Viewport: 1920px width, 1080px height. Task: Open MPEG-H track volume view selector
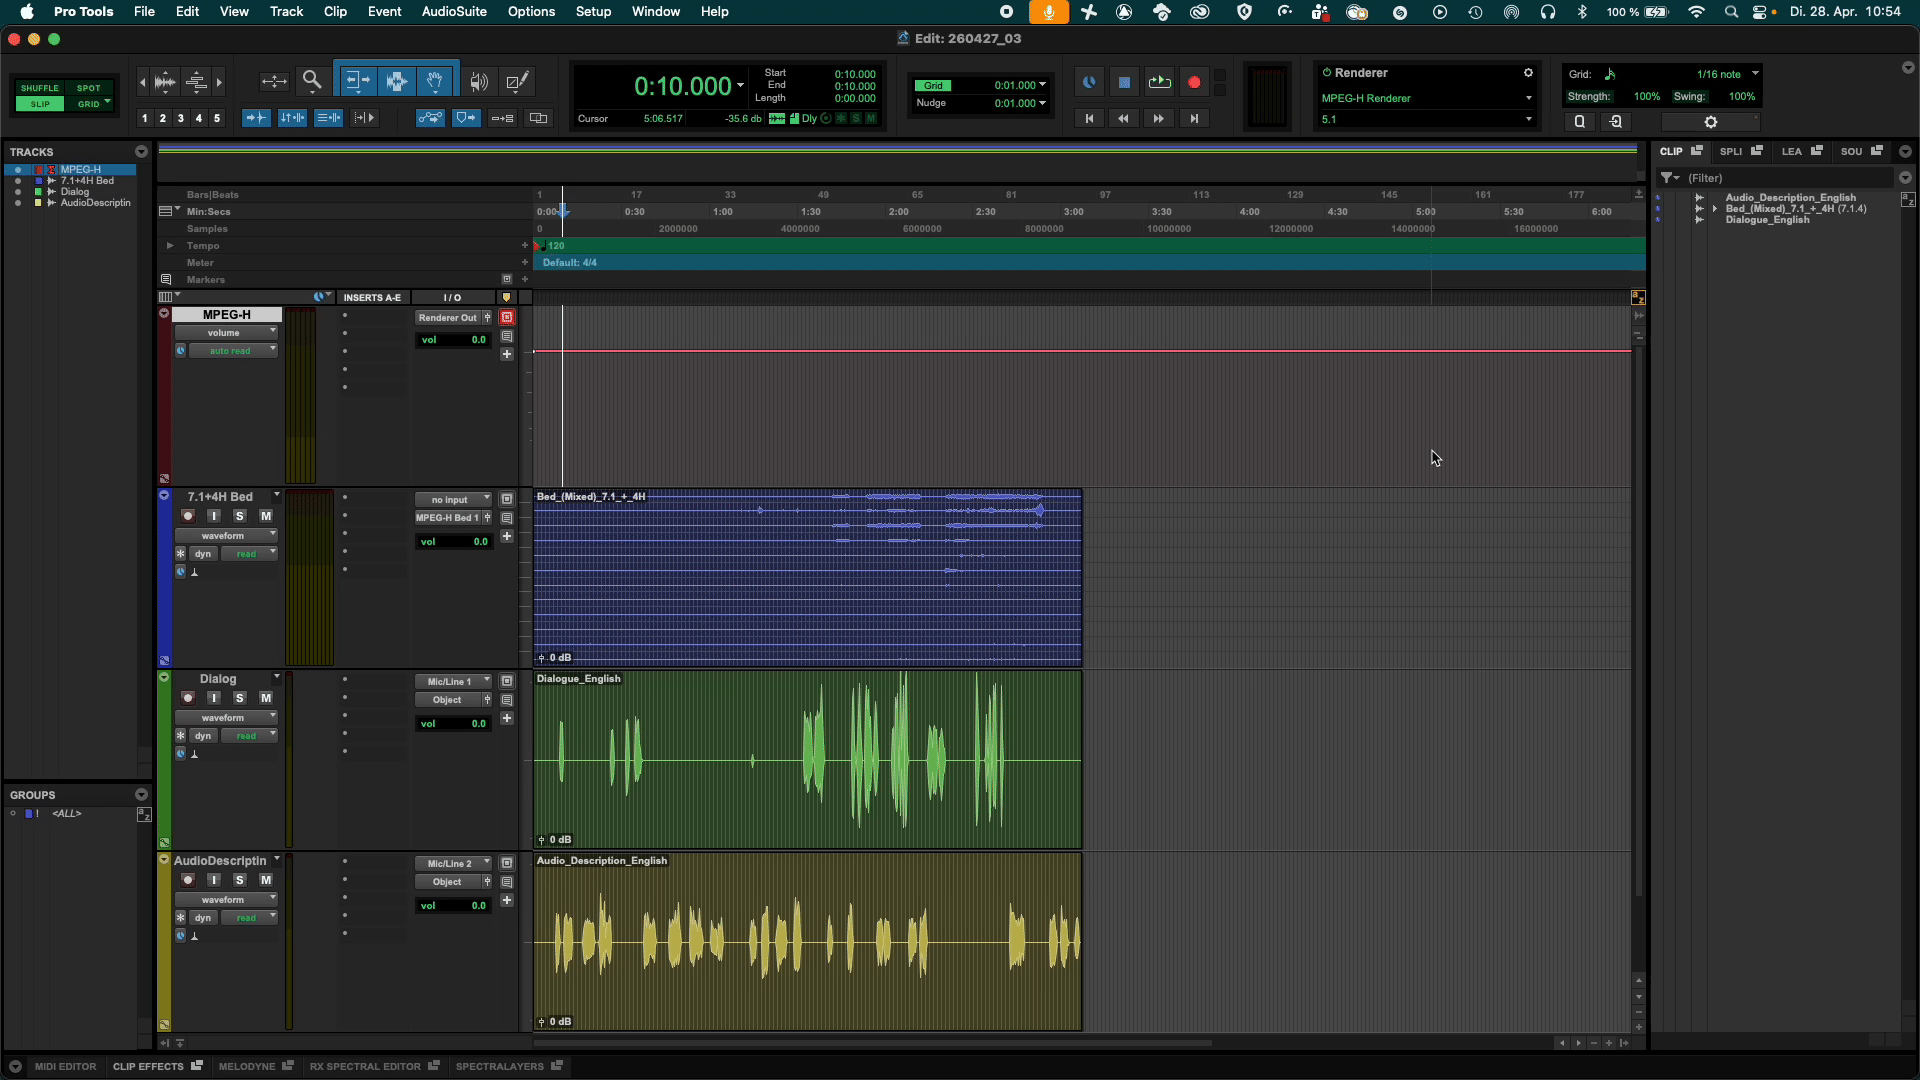point(226,333)
